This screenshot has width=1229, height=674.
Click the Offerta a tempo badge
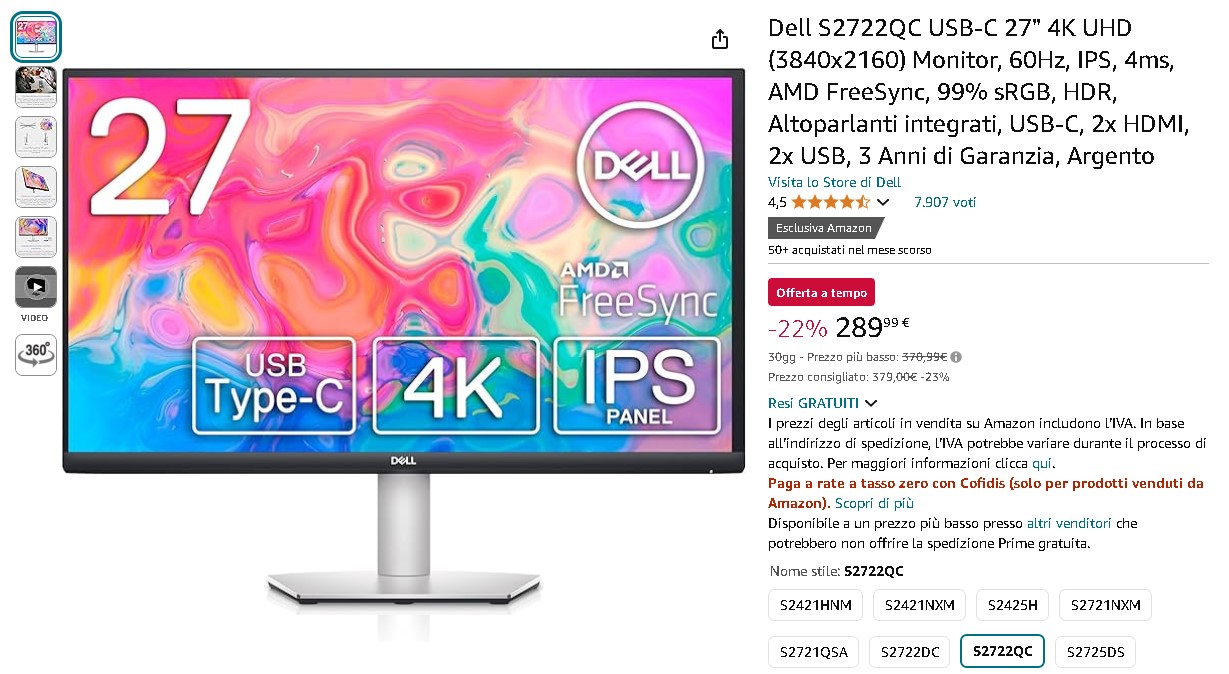click(x=821, y=292)
